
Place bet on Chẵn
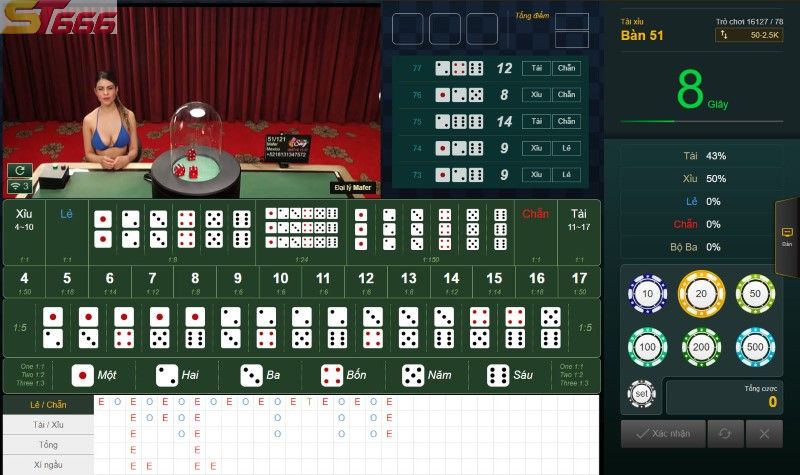[535, 232]
